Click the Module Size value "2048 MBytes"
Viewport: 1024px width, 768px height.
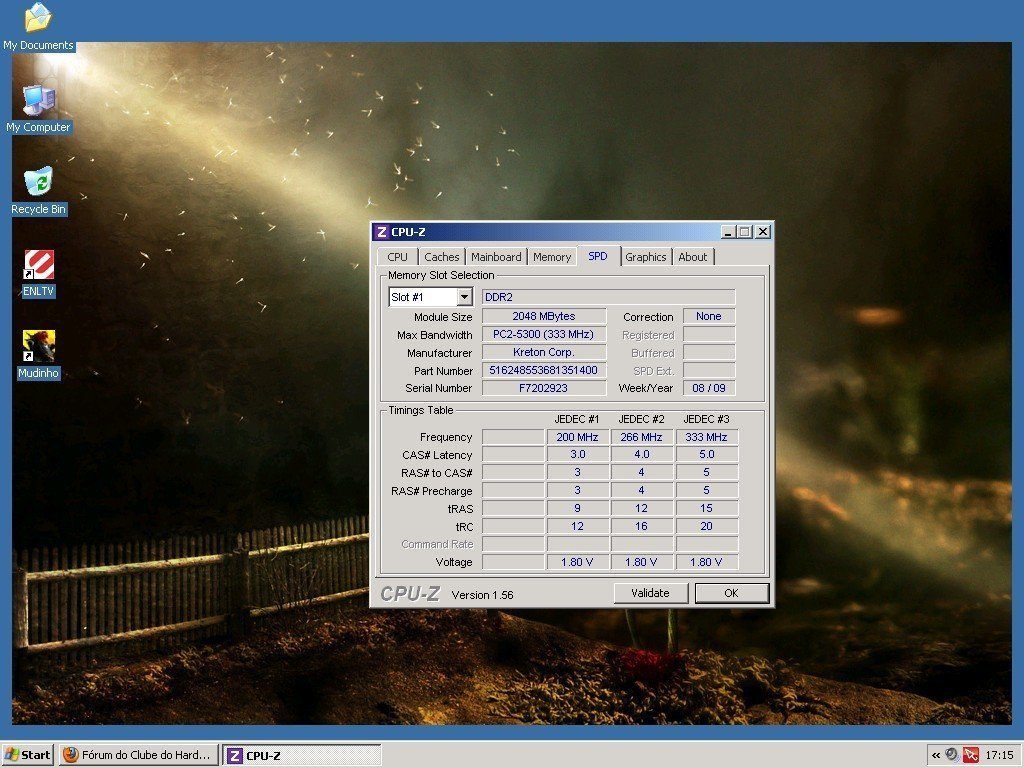(x=544, y=316)
